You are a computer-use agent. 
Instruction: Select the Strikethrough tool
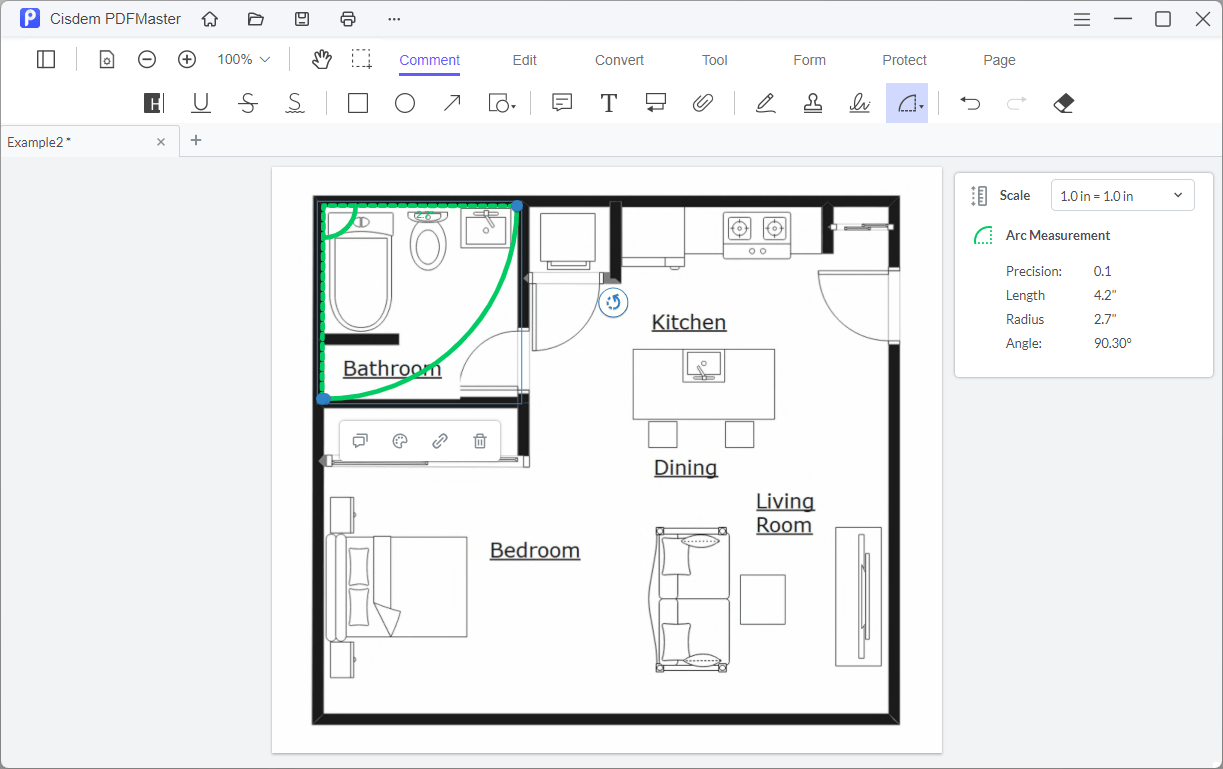(x=248, y=103)
